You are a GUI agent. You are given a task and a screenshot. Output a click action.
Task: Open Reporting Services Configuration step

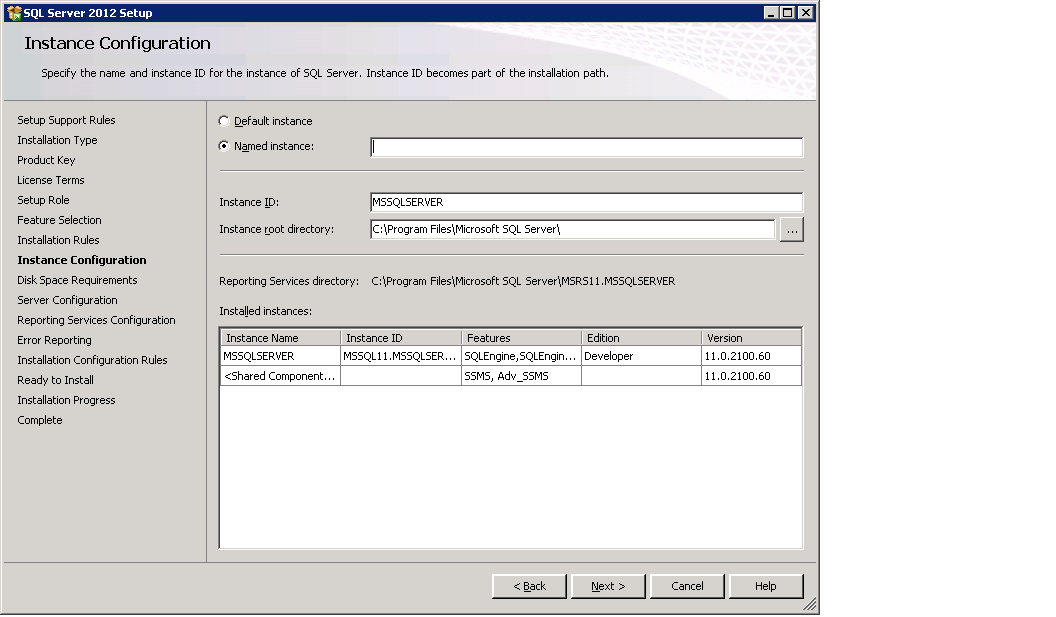tap(96, 320)
